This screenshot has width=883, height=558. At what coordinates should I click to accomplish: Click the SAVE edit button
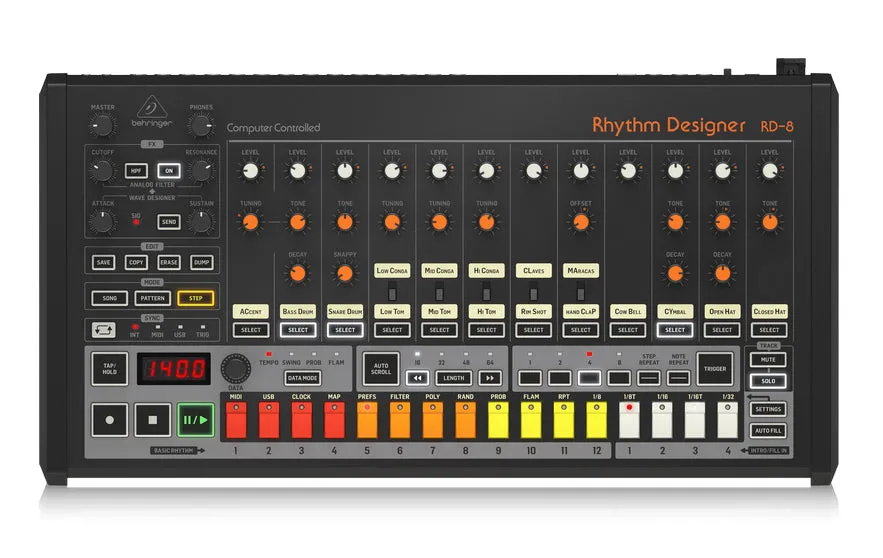(104, 262)
